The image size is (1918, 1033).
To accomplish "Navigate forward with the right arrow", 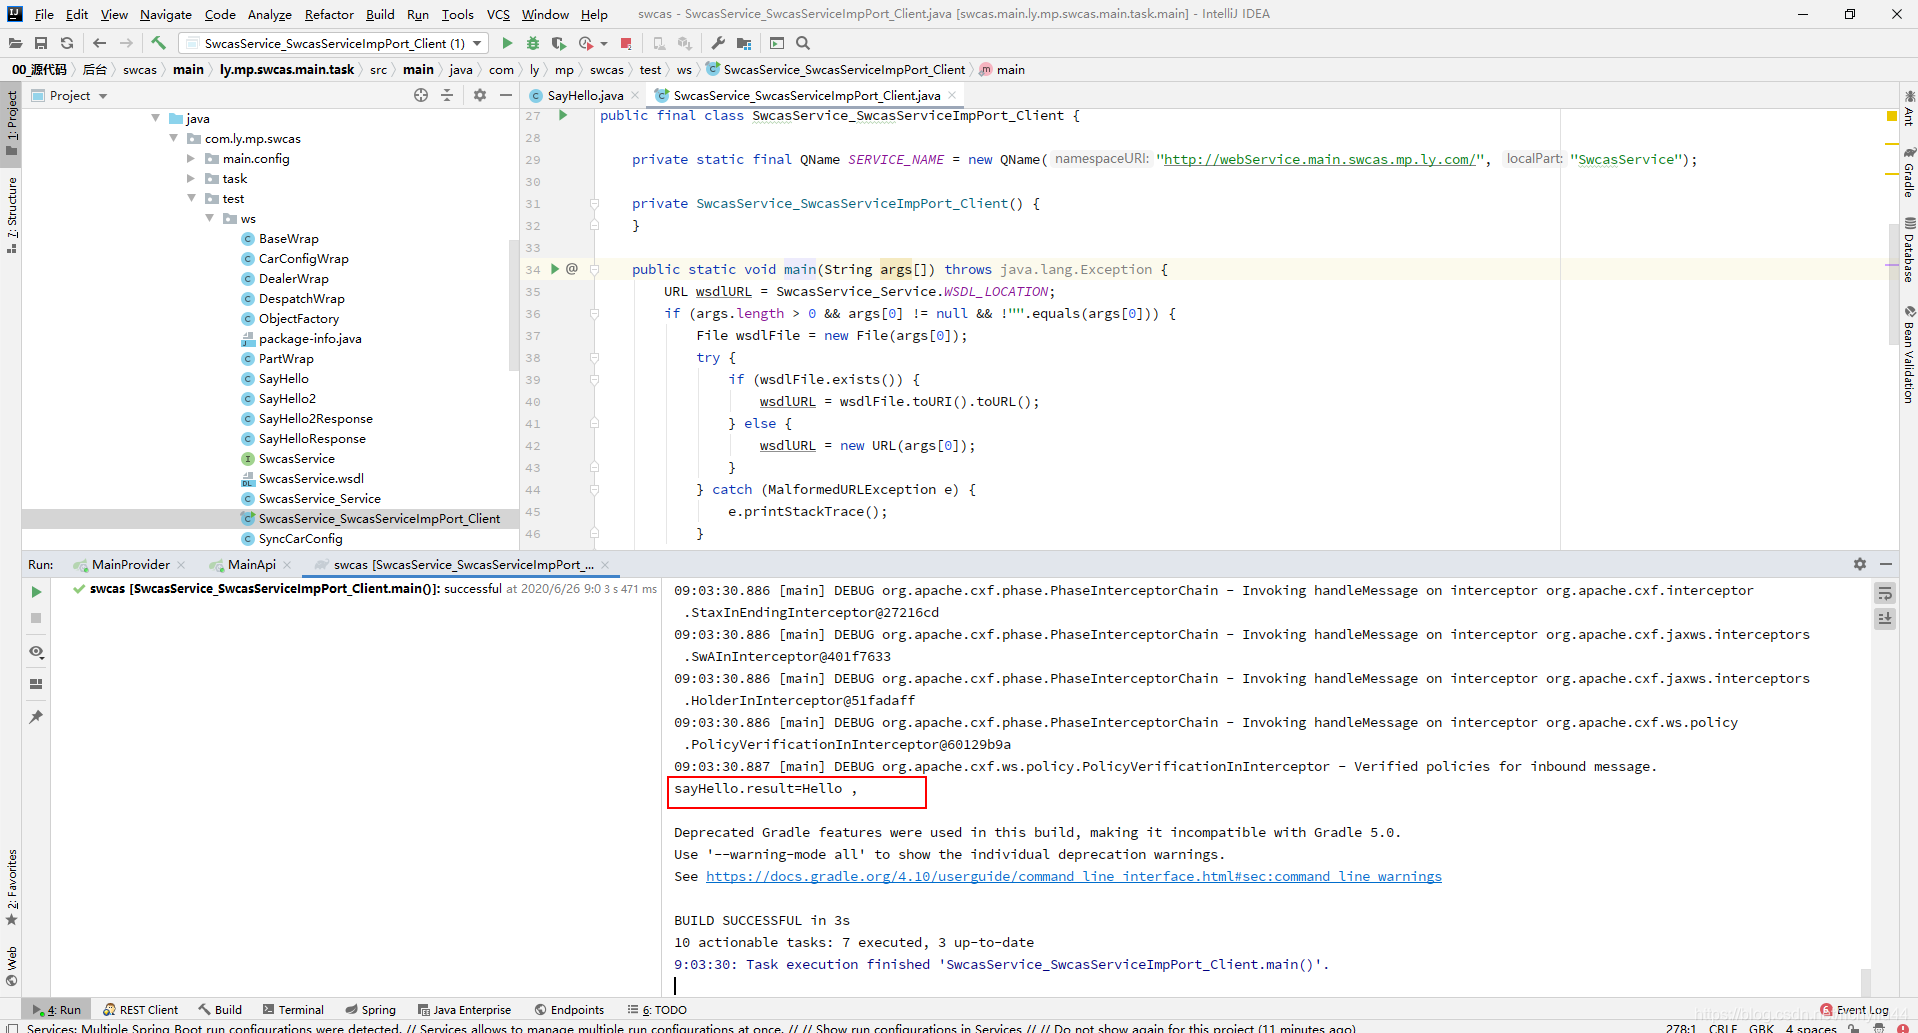I will click(126, 43).
